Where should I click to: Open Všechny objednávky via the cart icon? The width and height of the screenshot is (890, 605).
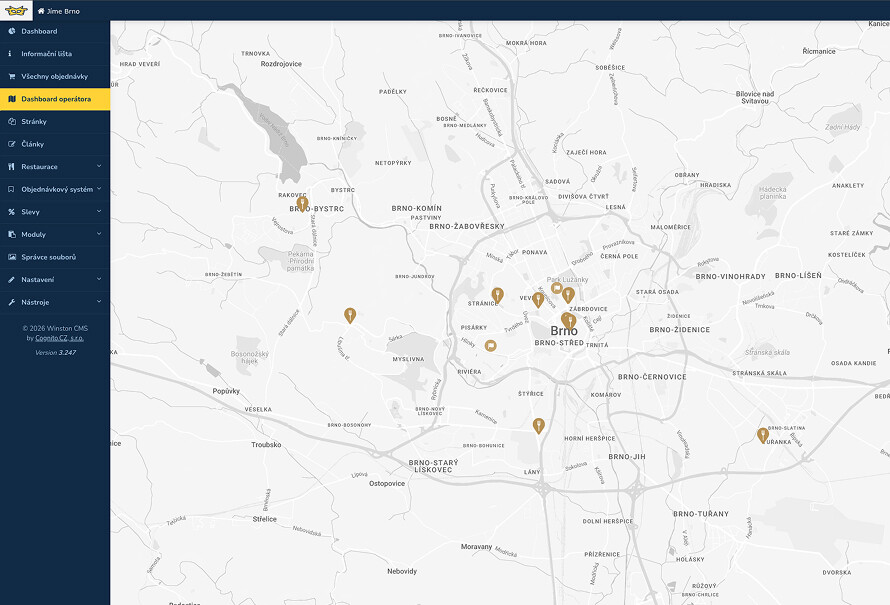point(10,76)
